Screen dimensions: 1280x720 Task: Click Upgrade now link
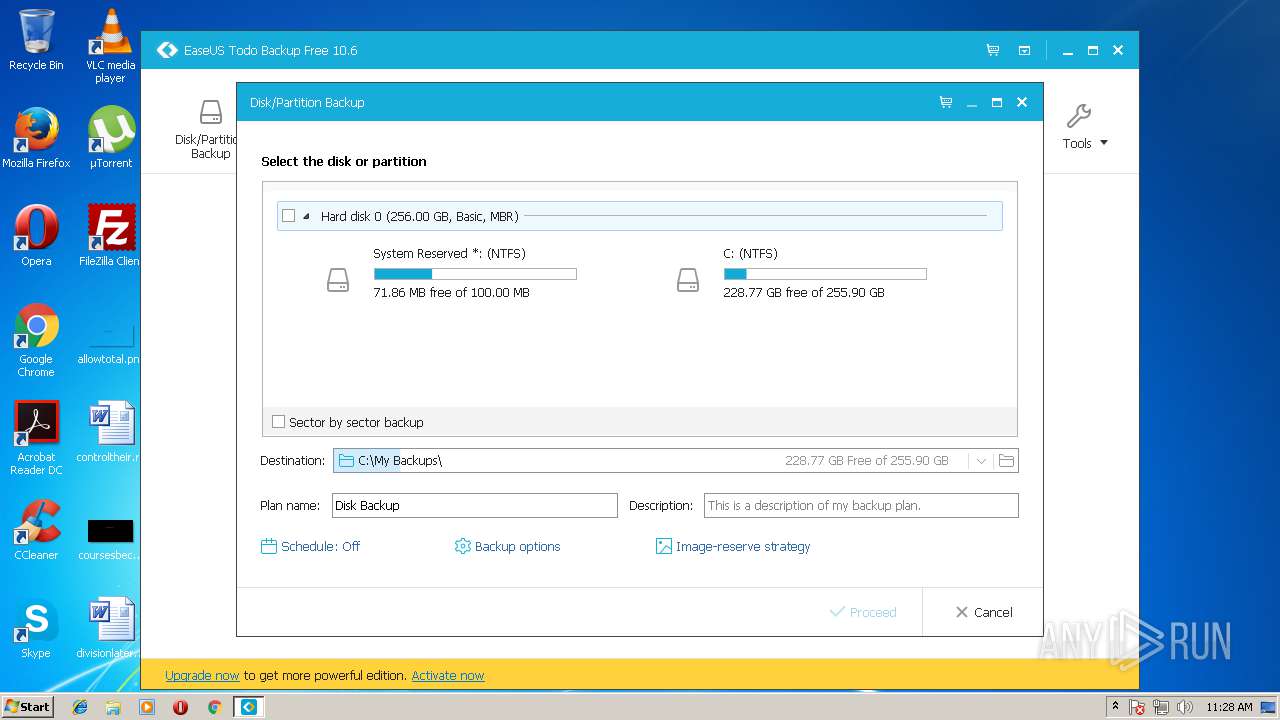pyautogui.click(x=202, y=676)
